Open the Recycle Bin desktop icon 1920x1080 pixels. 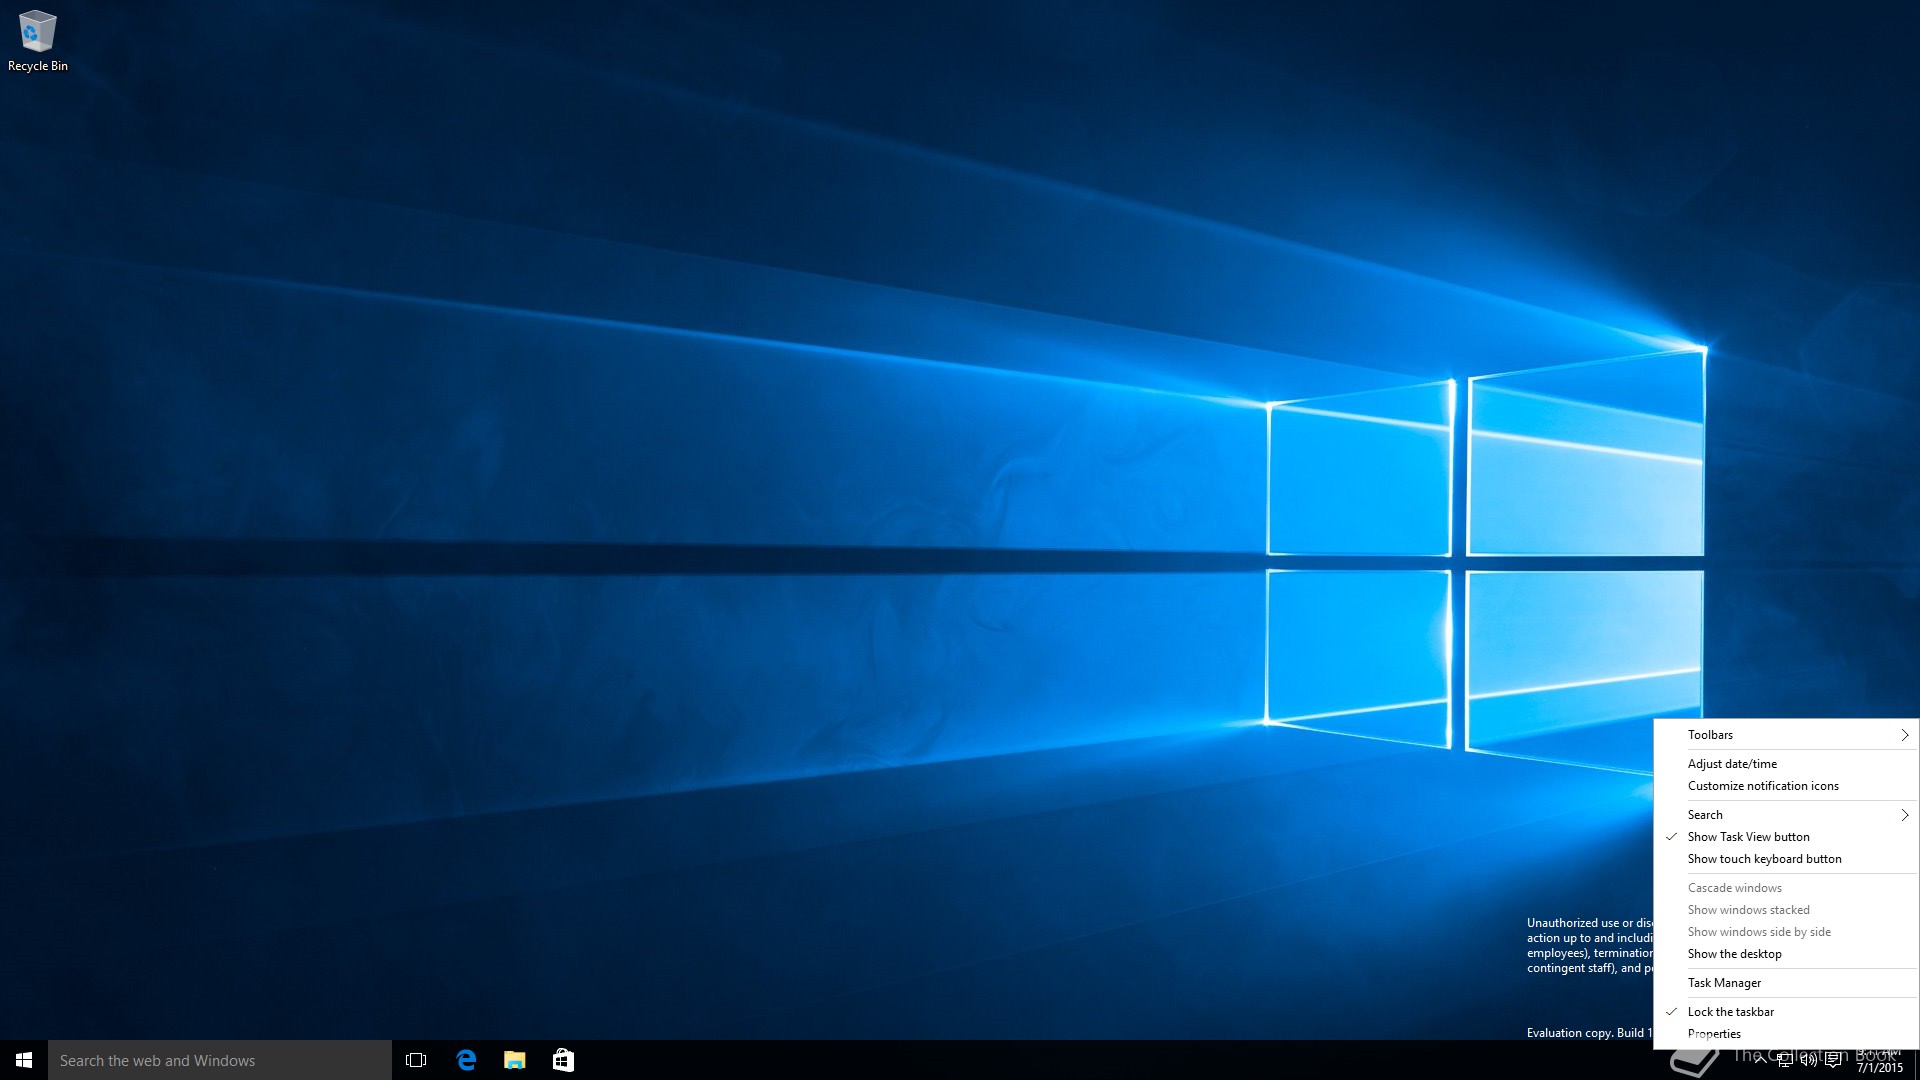click(37, 42)
